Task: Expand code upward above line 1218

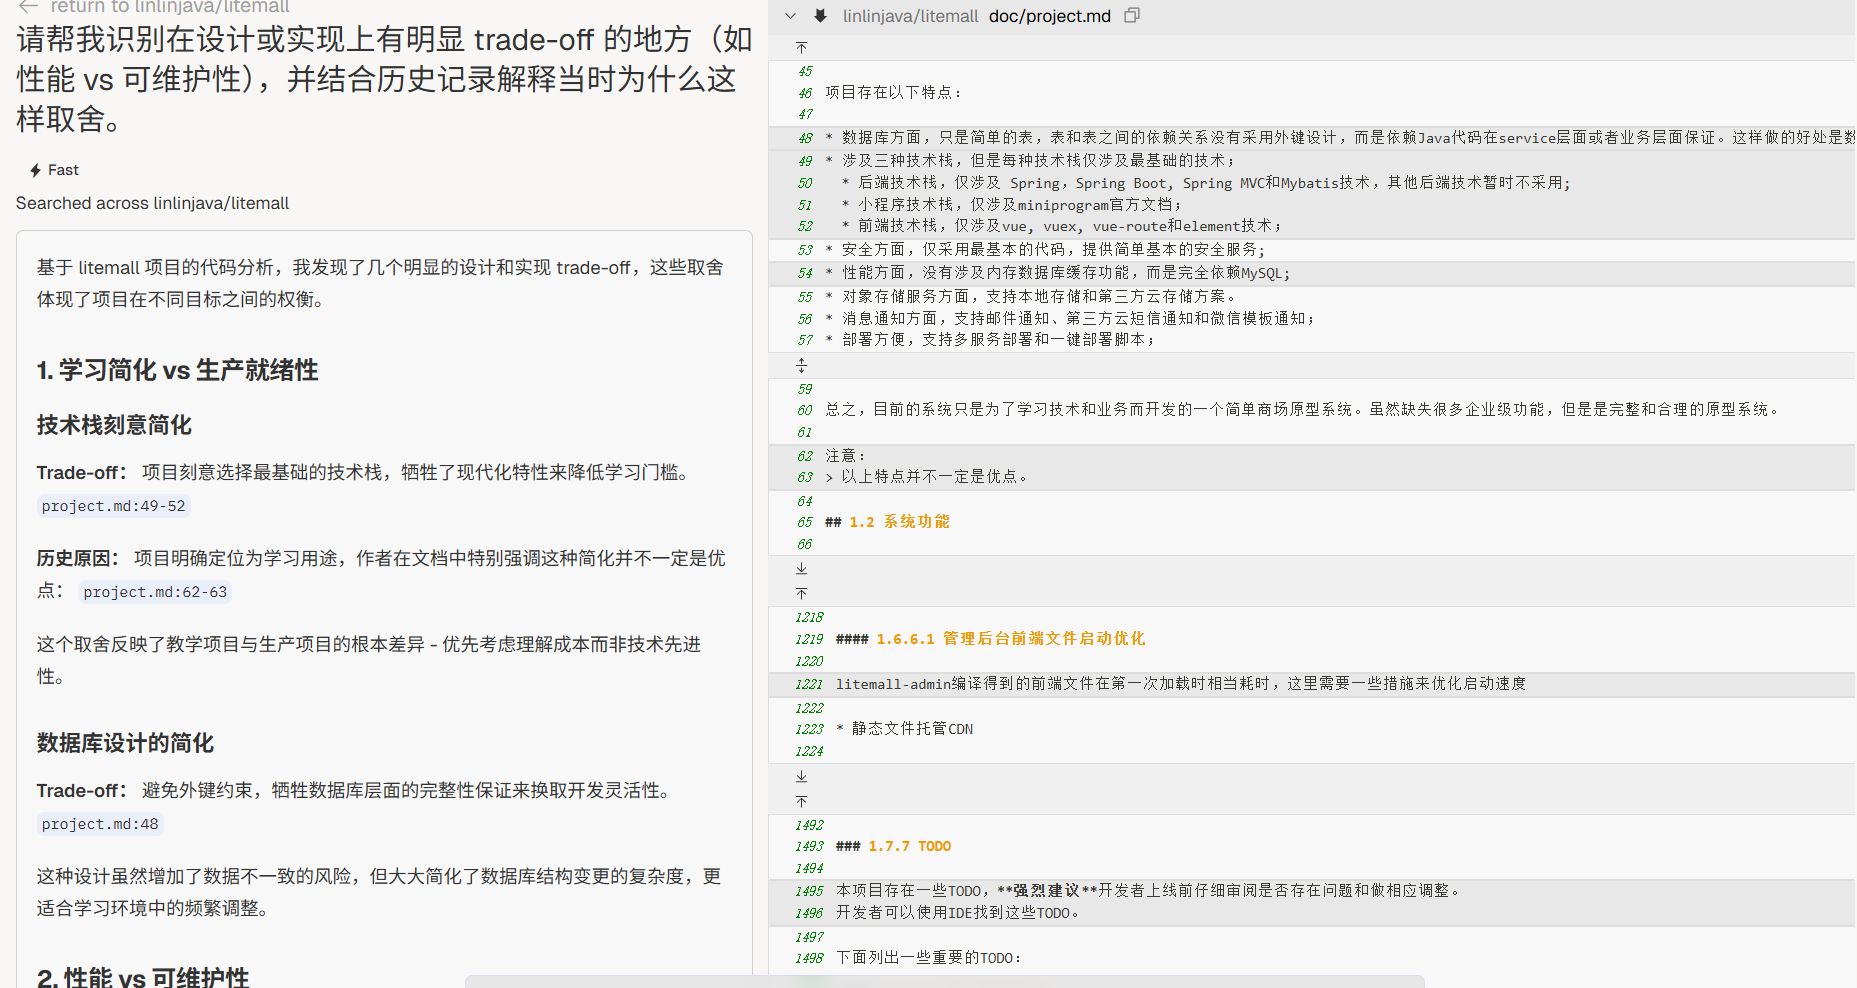Action: (801, 594)
